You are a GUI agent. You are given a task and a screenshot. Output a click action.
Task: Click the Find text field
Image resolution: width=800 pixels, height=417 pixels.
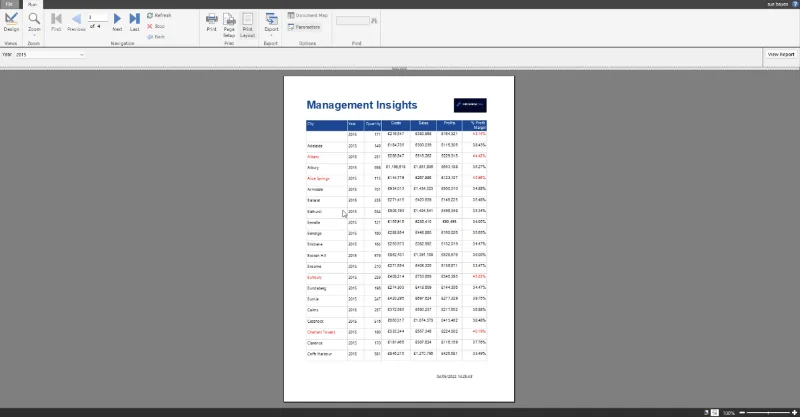tap(353, 21)
